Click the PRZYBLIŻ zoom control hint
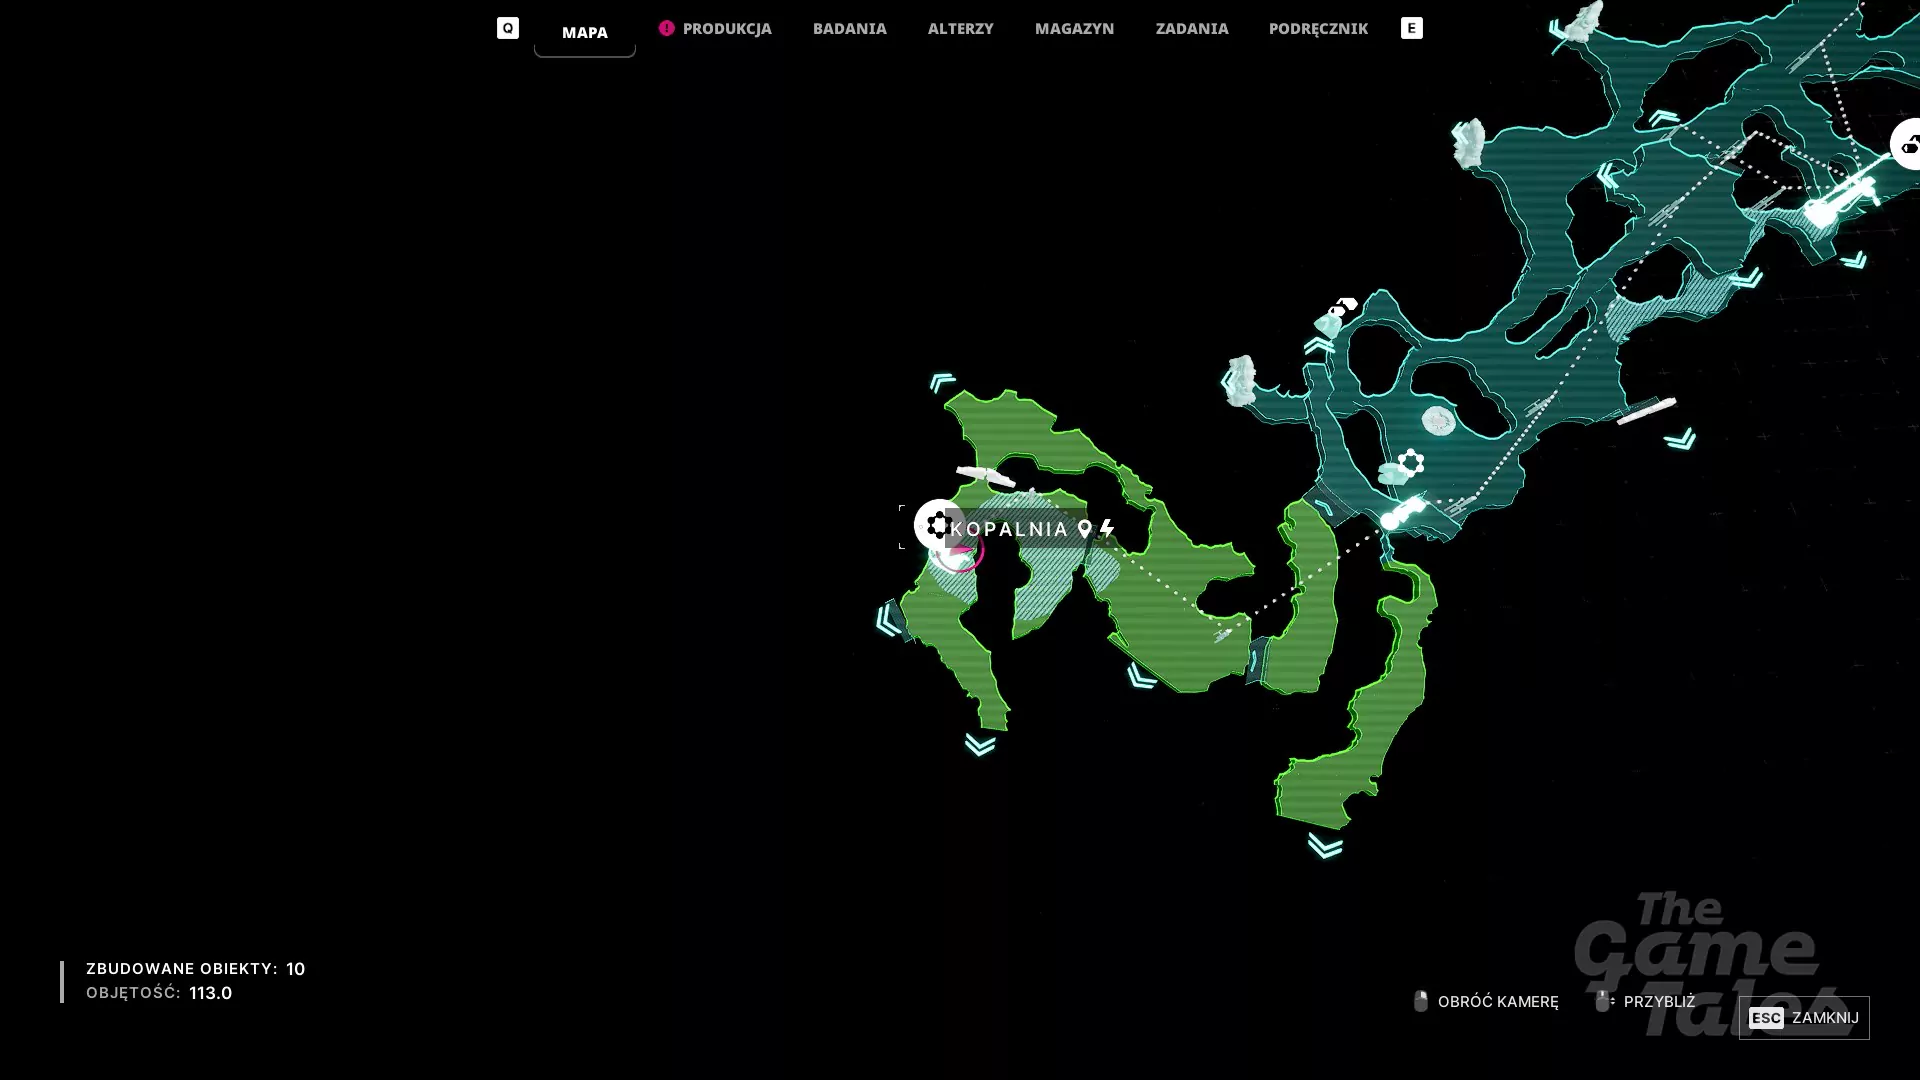 coord(1645,1001)
